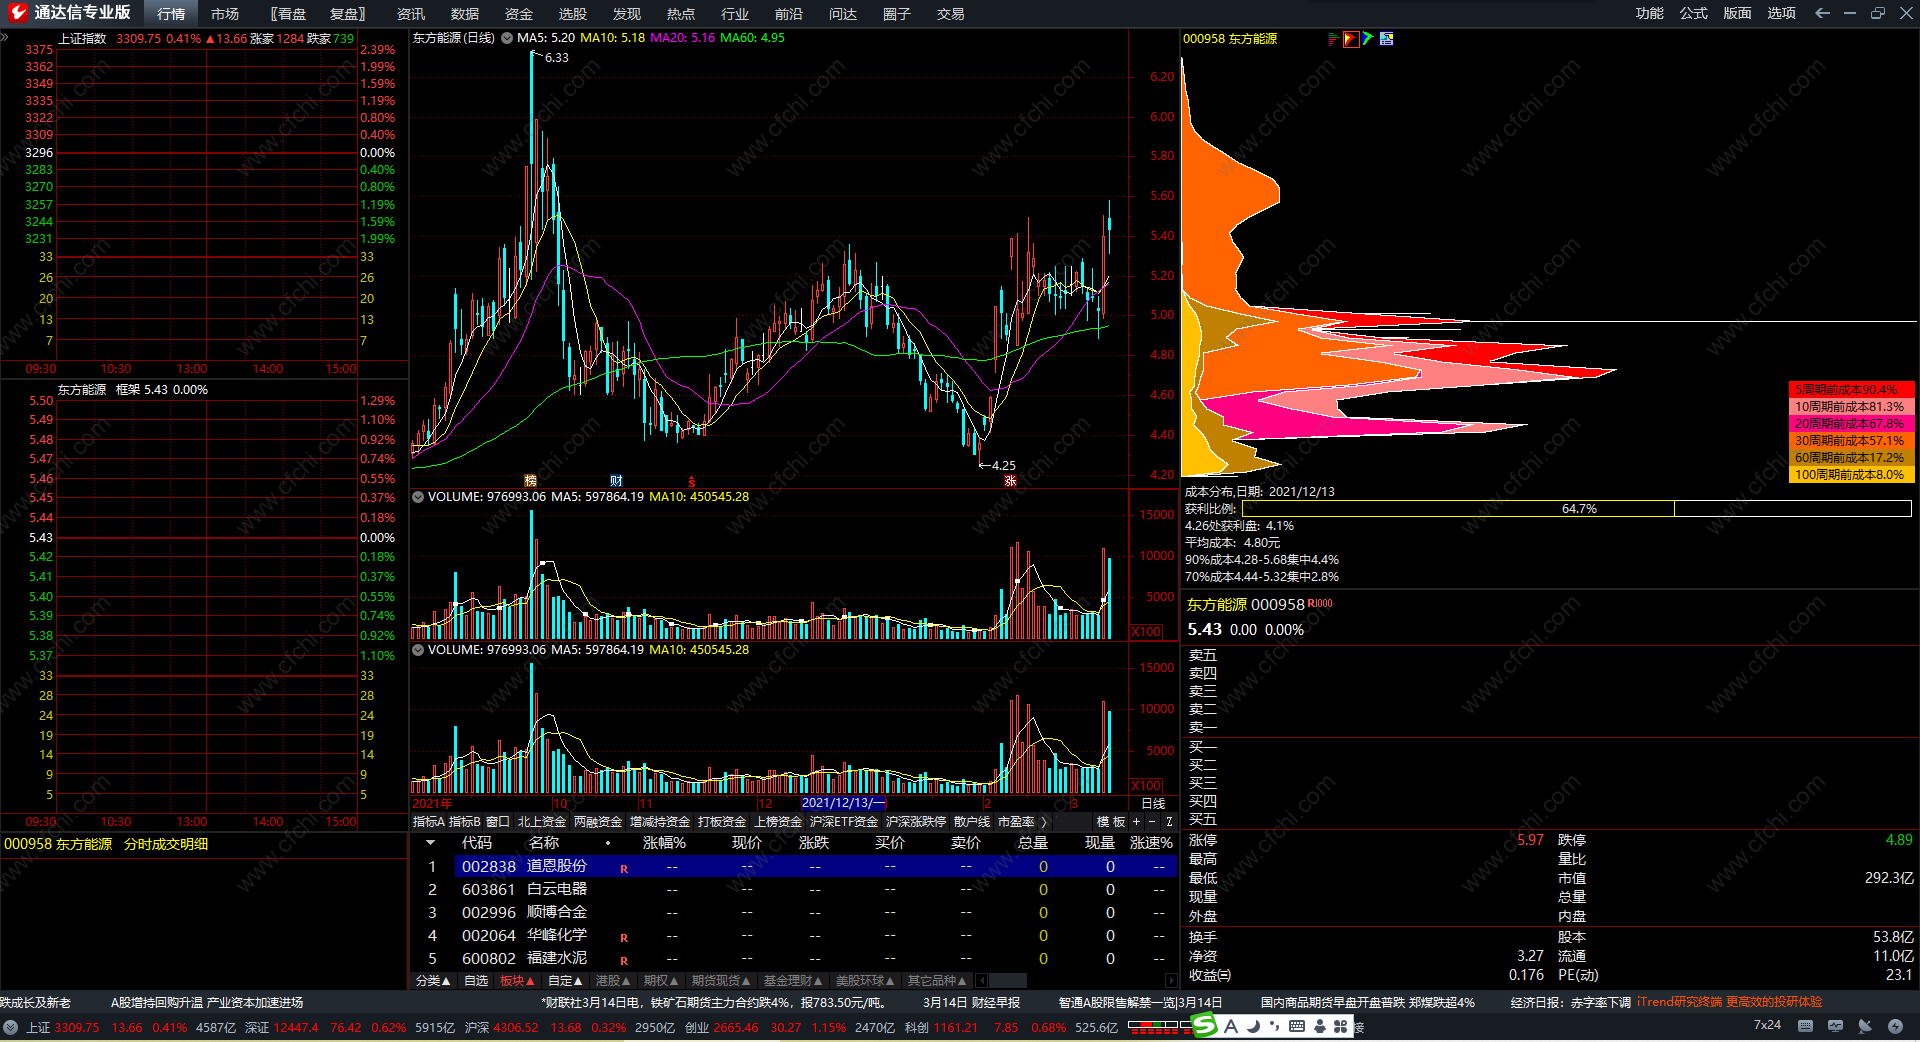Show more indicator tabs with the right chevron

click(x=1044, y=822)
